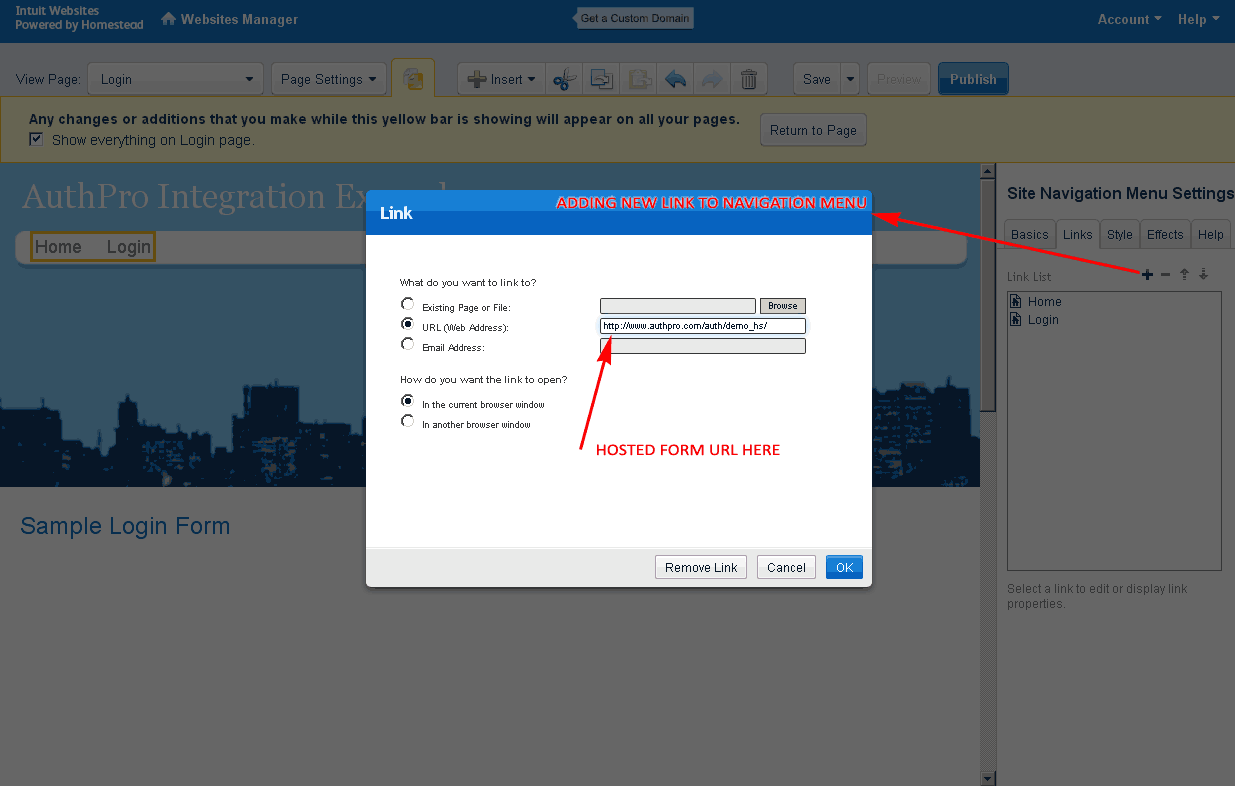The height and width of the screenshot is (786, 1235).
Task: Click the Websites Manager link
Action: 239,19
